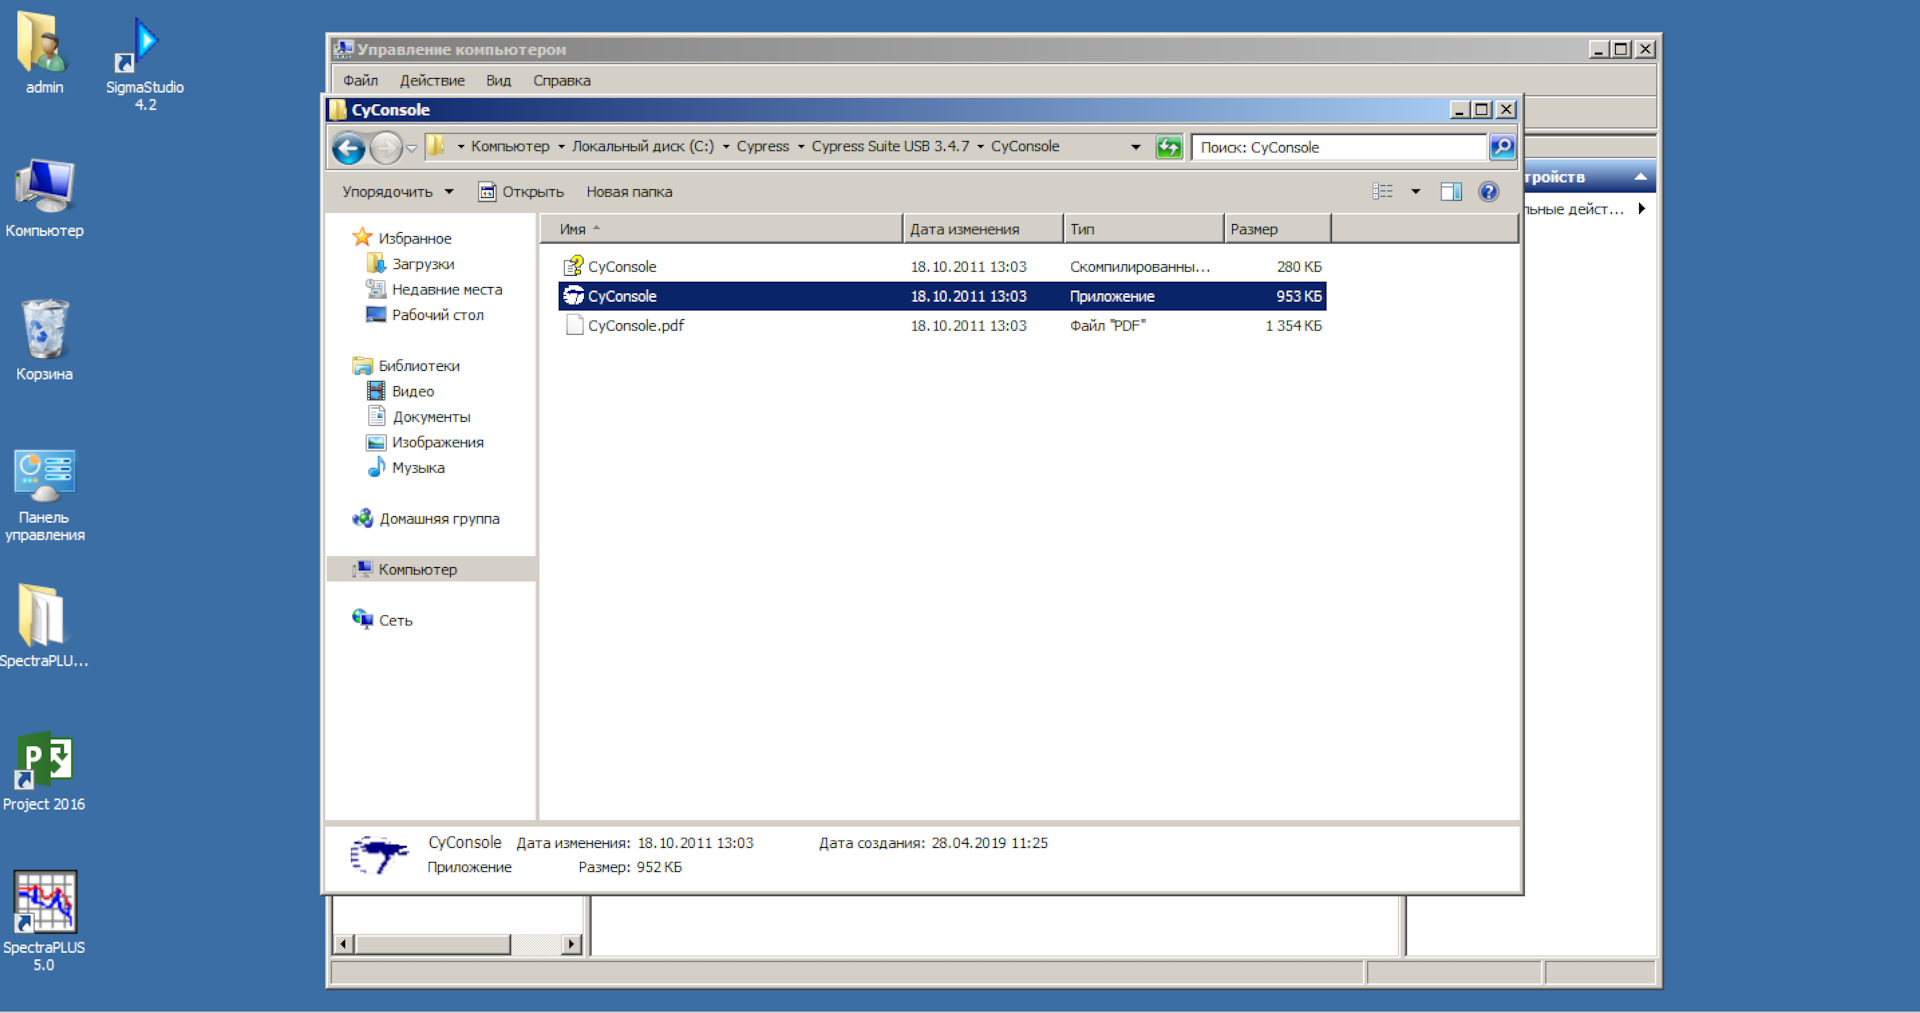The image size is (1920, 1013).
Task: Select the CyConsole application file icon
Action: tap(573, 296)
